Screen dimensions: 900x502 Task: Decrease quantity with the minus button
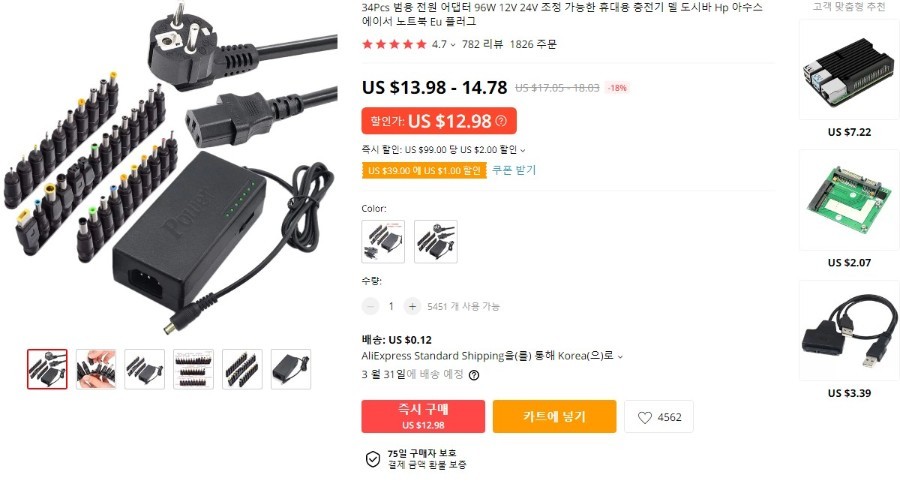[371, 306]
